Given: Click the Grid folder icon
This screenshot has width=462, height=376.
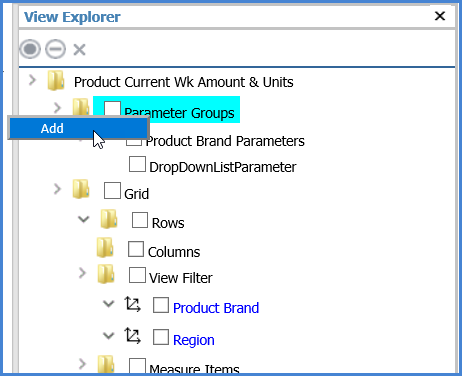Looking at the screenshot, I should coord(81,189).
